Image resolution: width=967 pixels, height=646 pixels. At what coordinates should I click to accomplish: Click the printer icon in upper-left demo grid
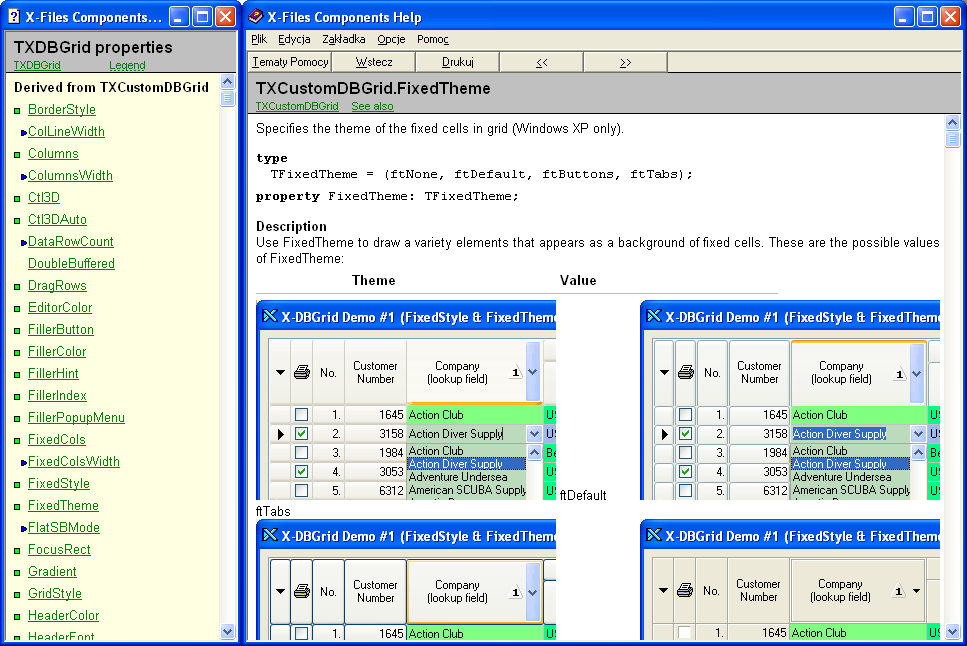(301, 373)
